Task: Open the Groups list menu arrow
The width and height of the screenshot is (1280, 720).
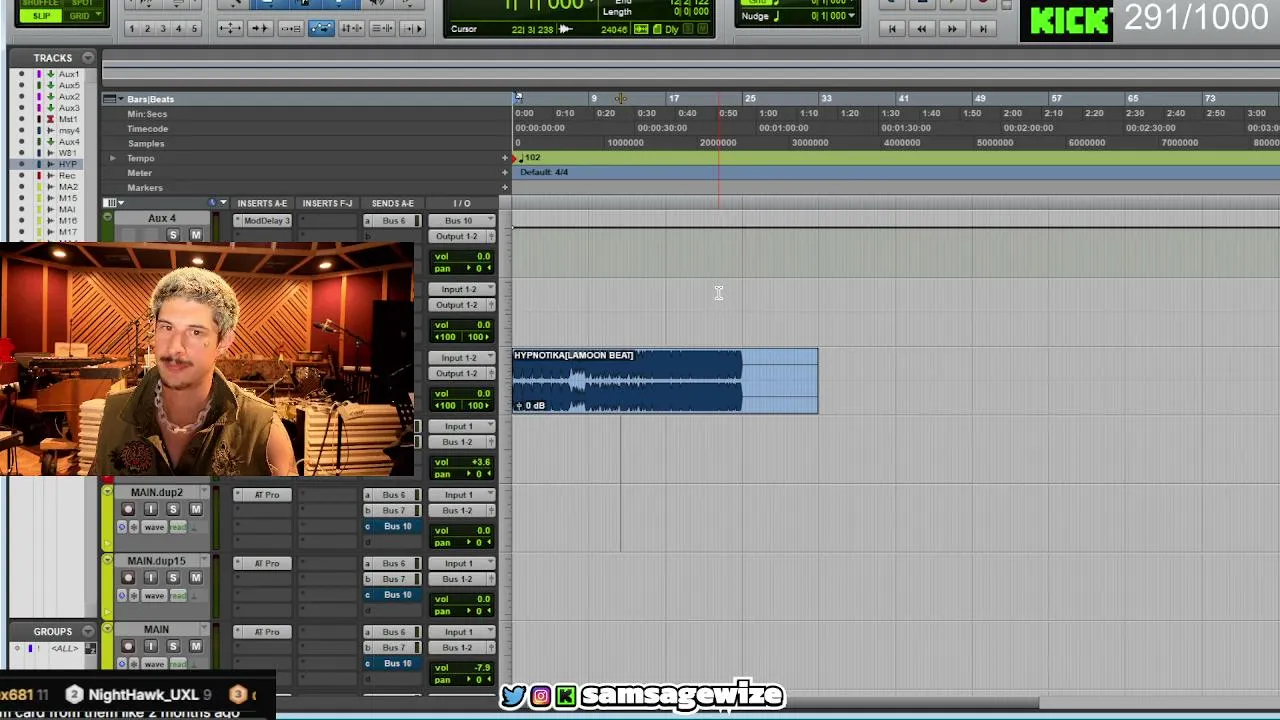Action: [88, 632]
